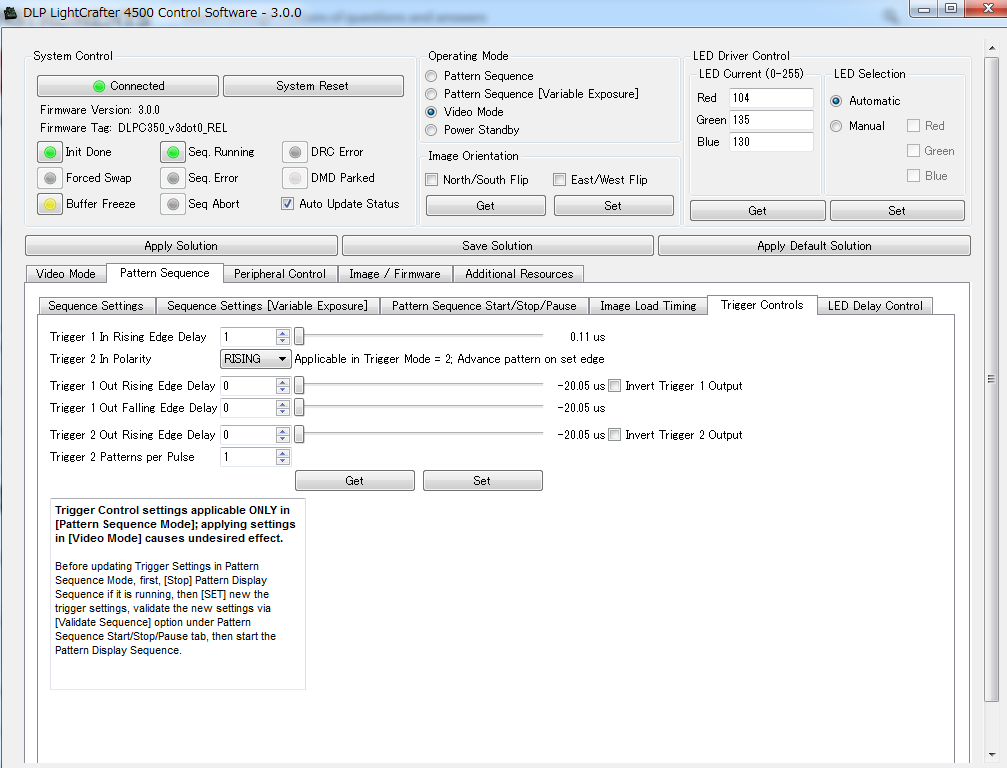The image size is (1007, 768).
Task: Check Invert Trigger 1 Output
Action: tap(615, 386)
